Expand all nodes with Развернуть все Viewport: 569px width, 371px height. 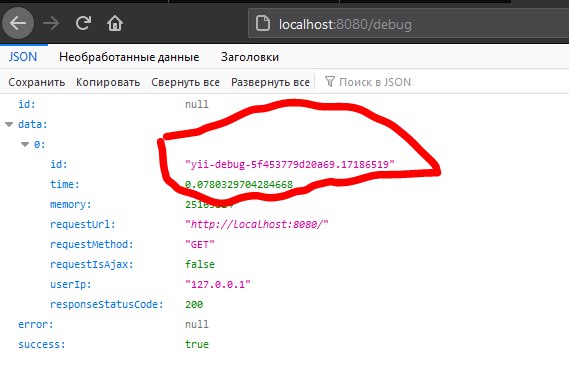click(270, 82)
